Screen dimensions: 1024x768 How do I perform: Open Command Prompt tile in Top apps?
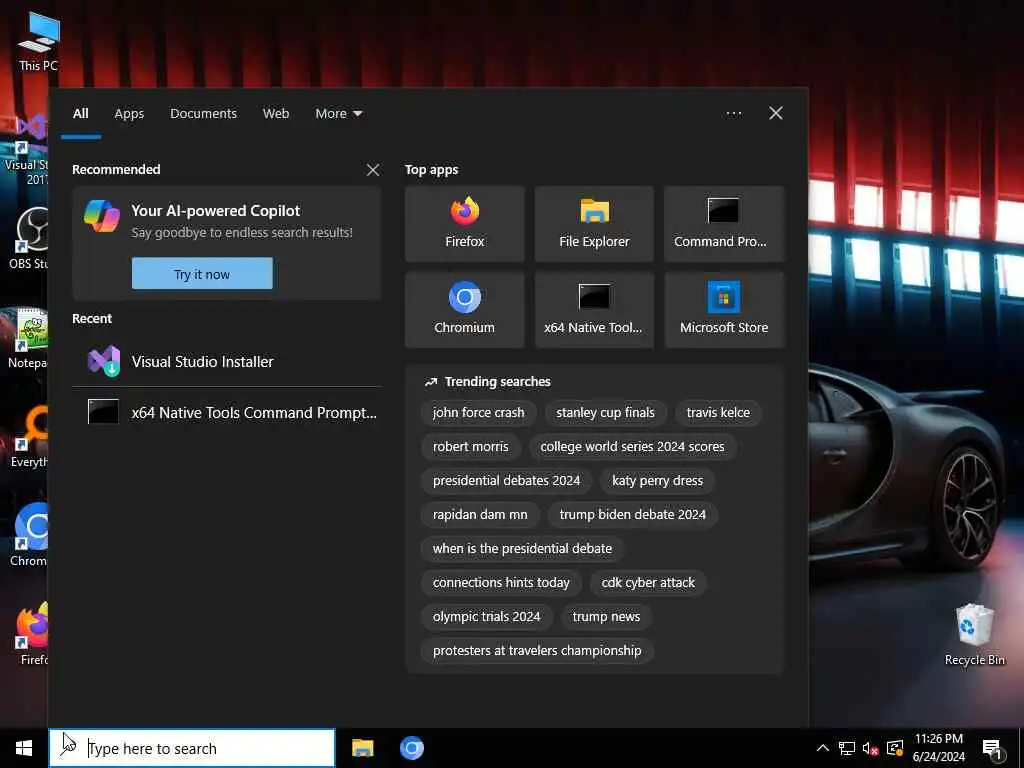coord(724,224)
